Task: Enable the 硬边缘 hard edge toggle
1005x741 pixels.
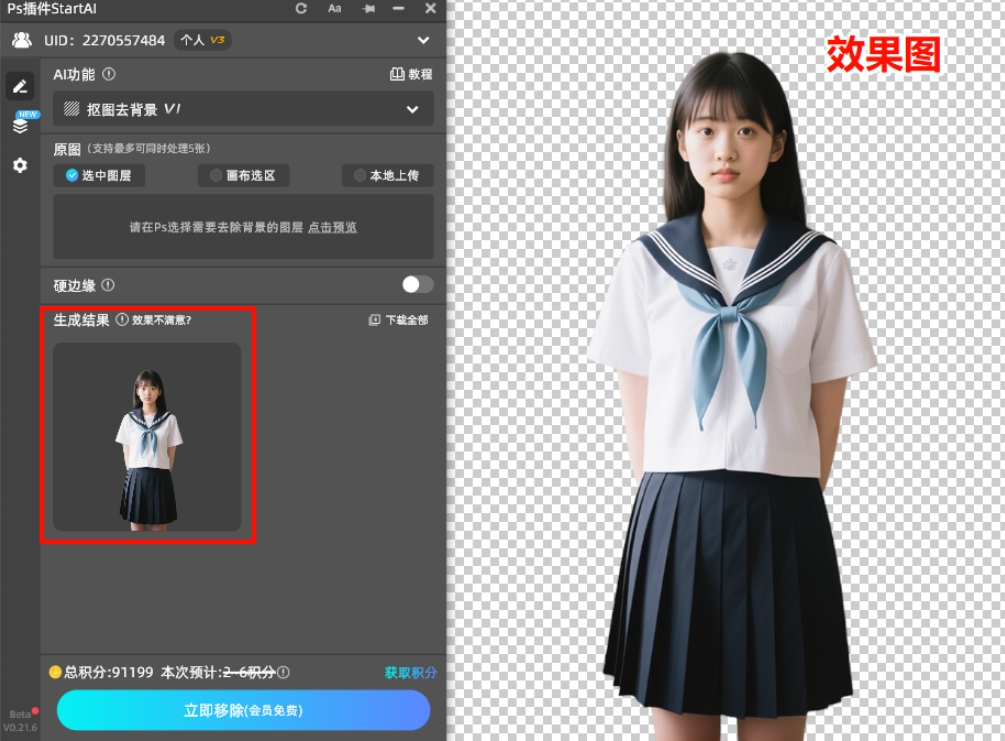Action: (x=416, y=284)
